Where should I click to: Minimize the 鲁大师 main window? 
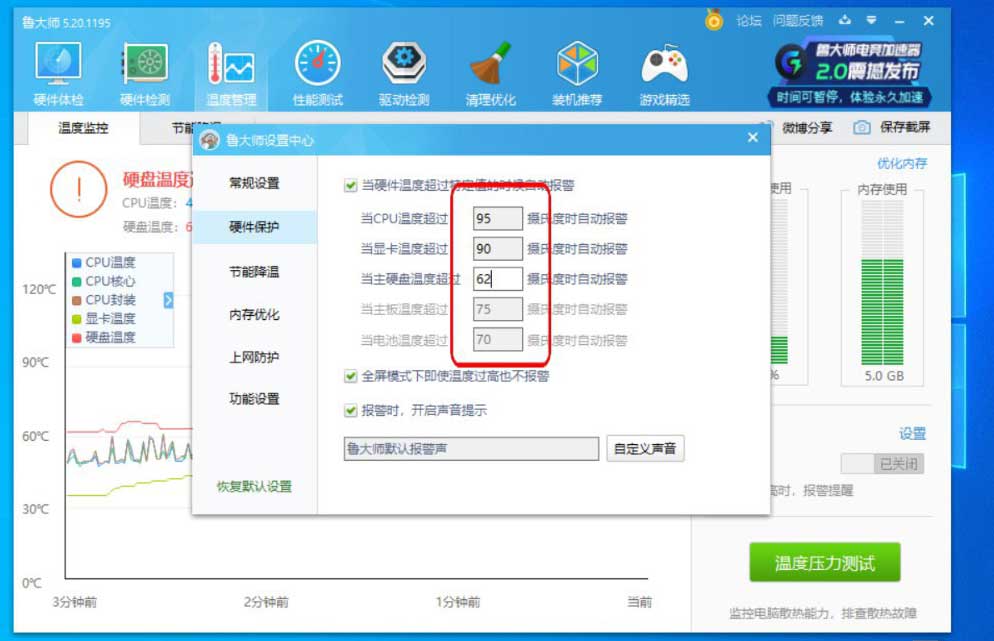click(x=900, y=21)
